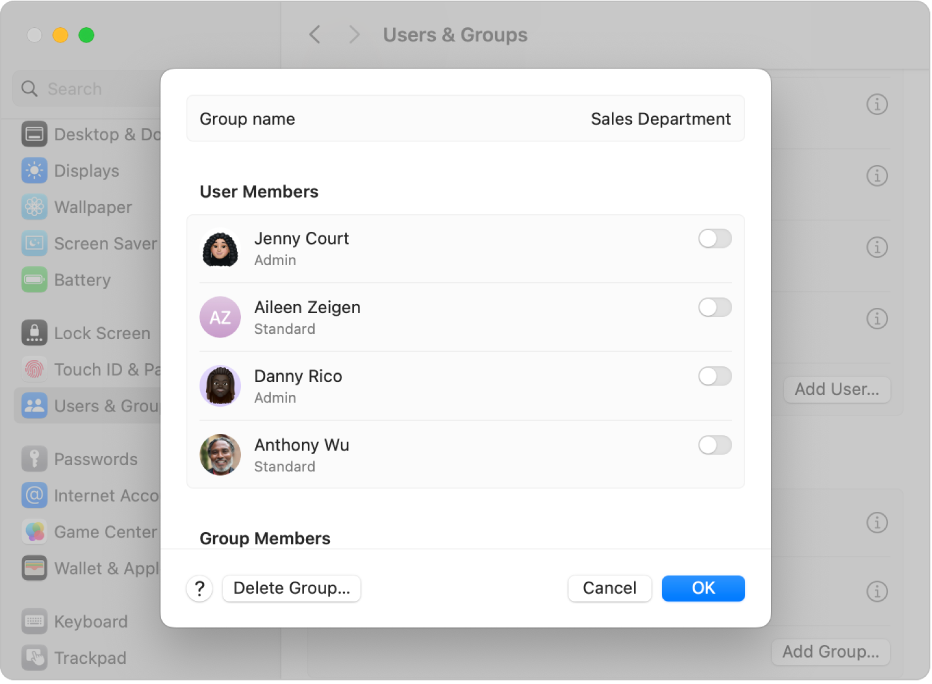The image size is (932, 684).
Task: Toggle Danny Rico's membership switch
Action: pos(714,376)
